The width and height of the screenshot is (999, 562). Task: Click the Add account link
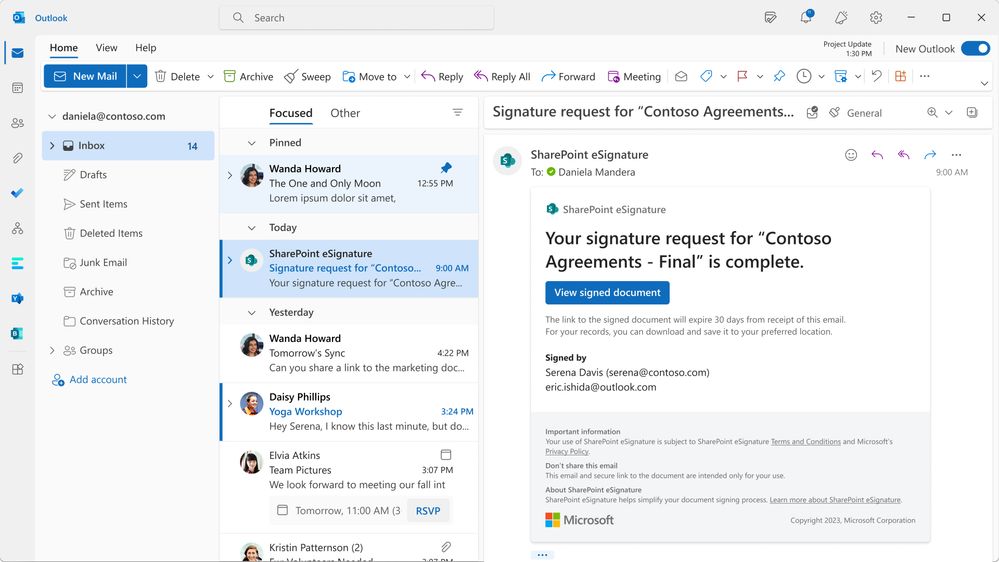pyautogui.click(x=98, y=380)
